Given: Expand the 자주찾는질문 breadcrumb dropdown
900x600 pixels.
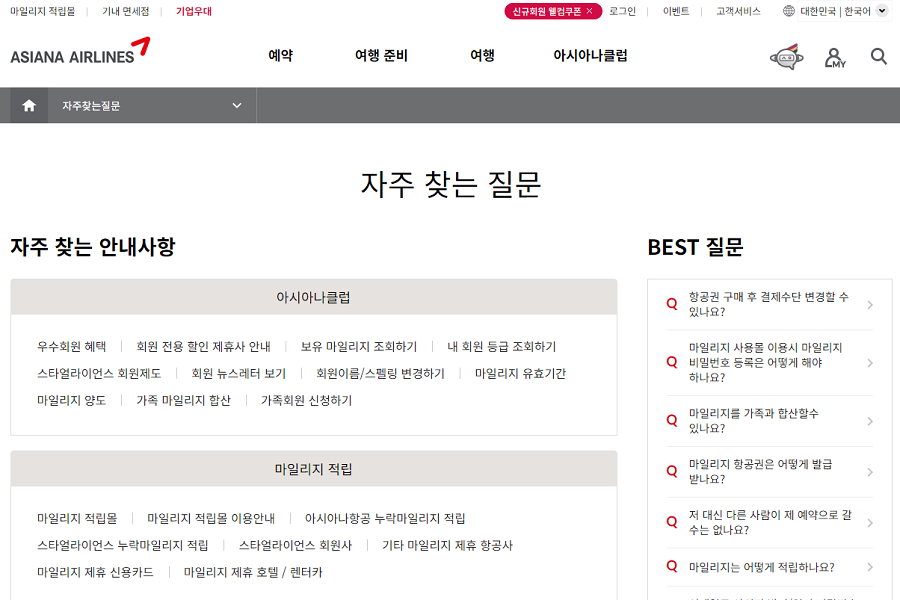Looking at the screenshot, I should click(238, 105).
